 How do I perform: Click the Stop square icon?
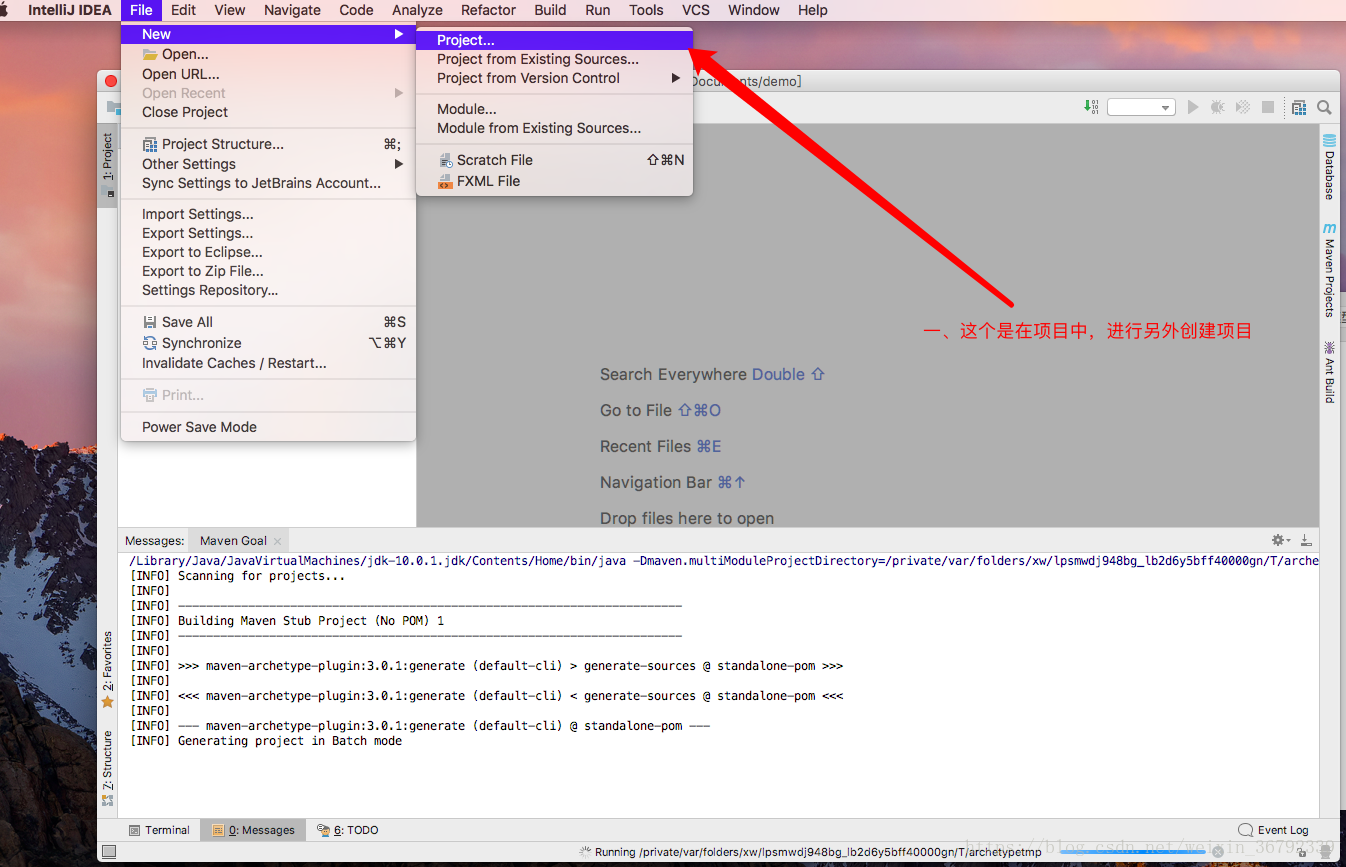(1268, 107)
